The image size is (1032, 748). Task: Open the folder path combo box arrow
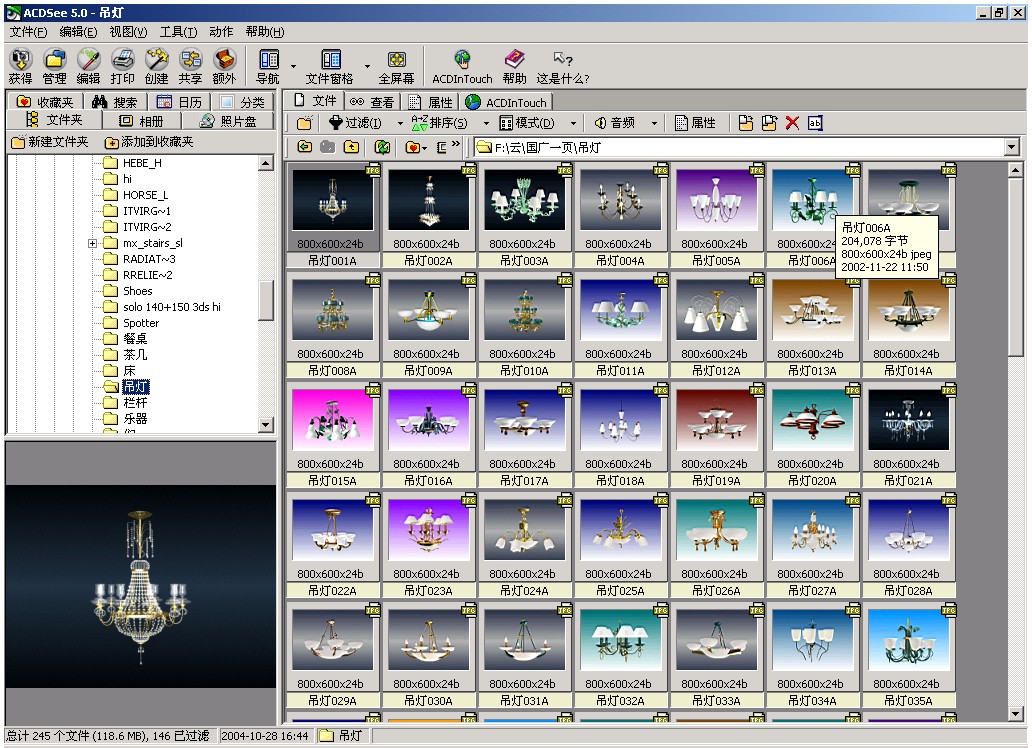(1010, 148)
